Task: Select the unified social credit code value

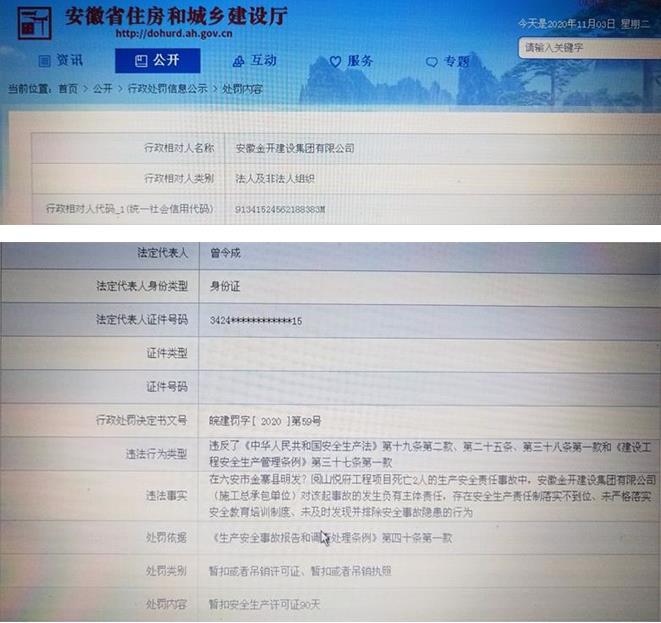Action: click(x=280, y=209)
